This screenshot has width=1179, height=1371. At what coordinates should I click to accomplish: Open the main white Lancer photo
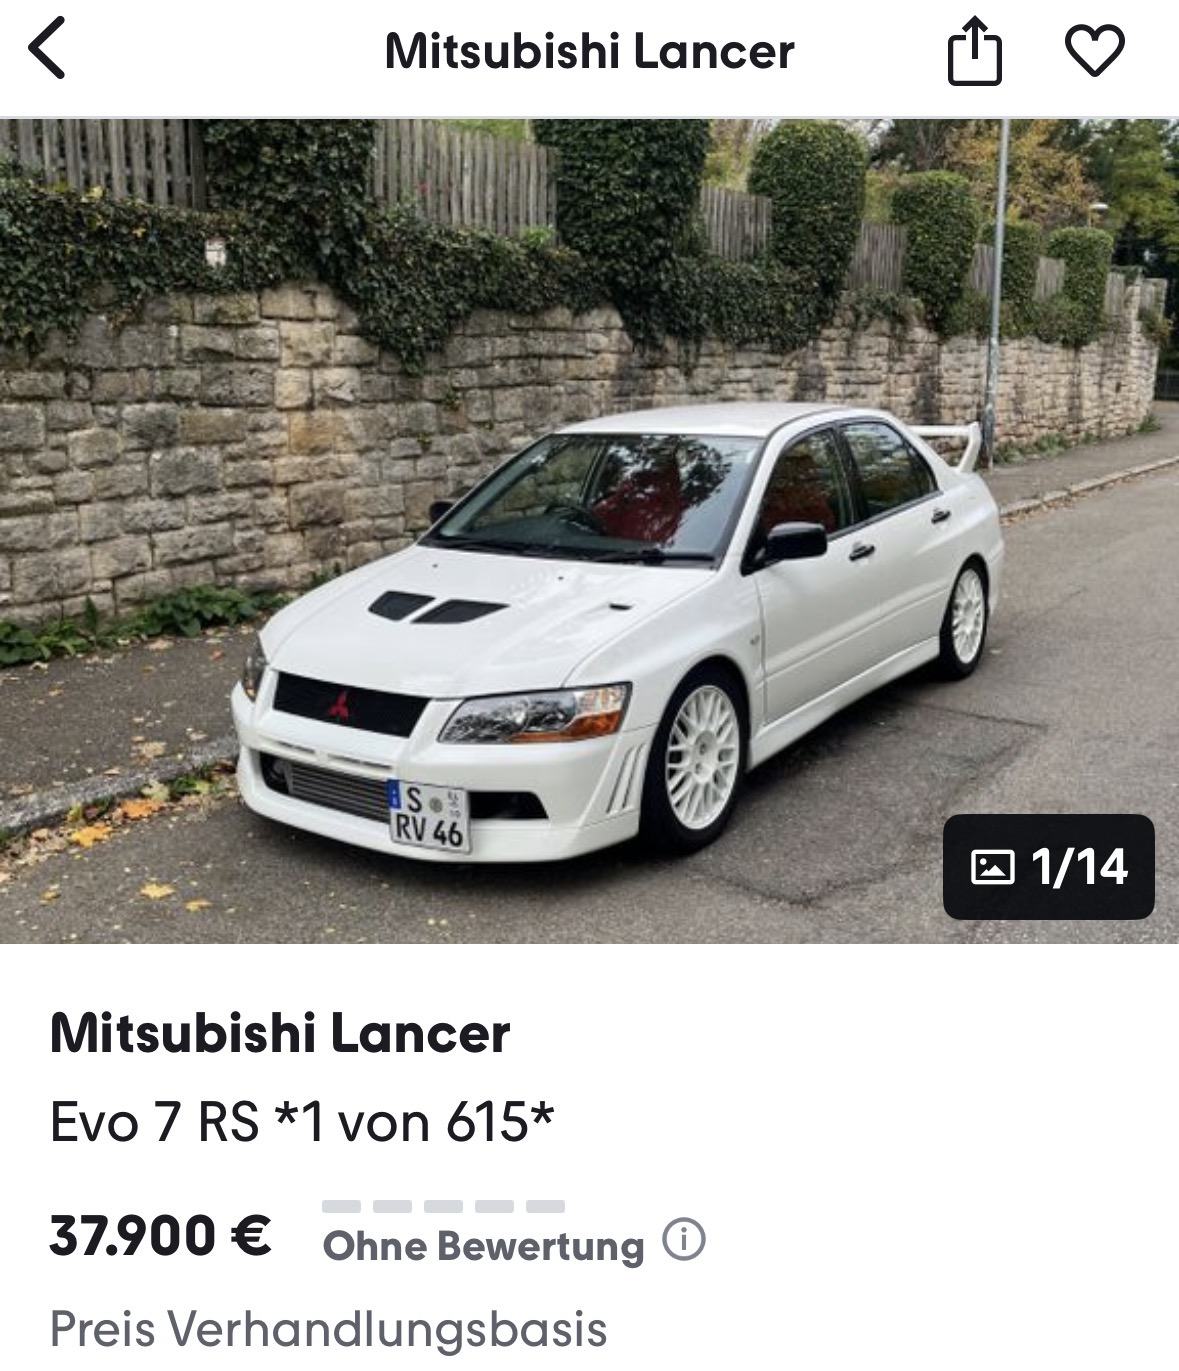[x=589, y=531]
